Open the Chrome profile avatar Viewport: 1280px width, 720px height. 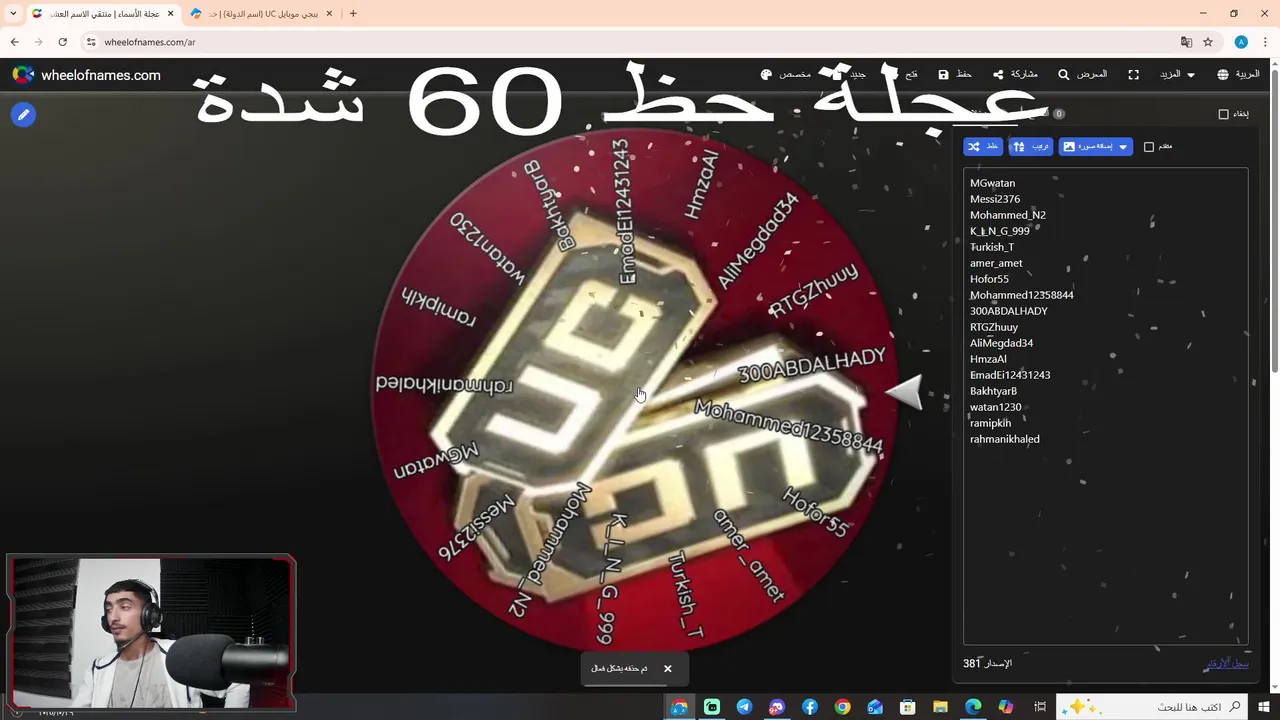(x=1241, y=42)
